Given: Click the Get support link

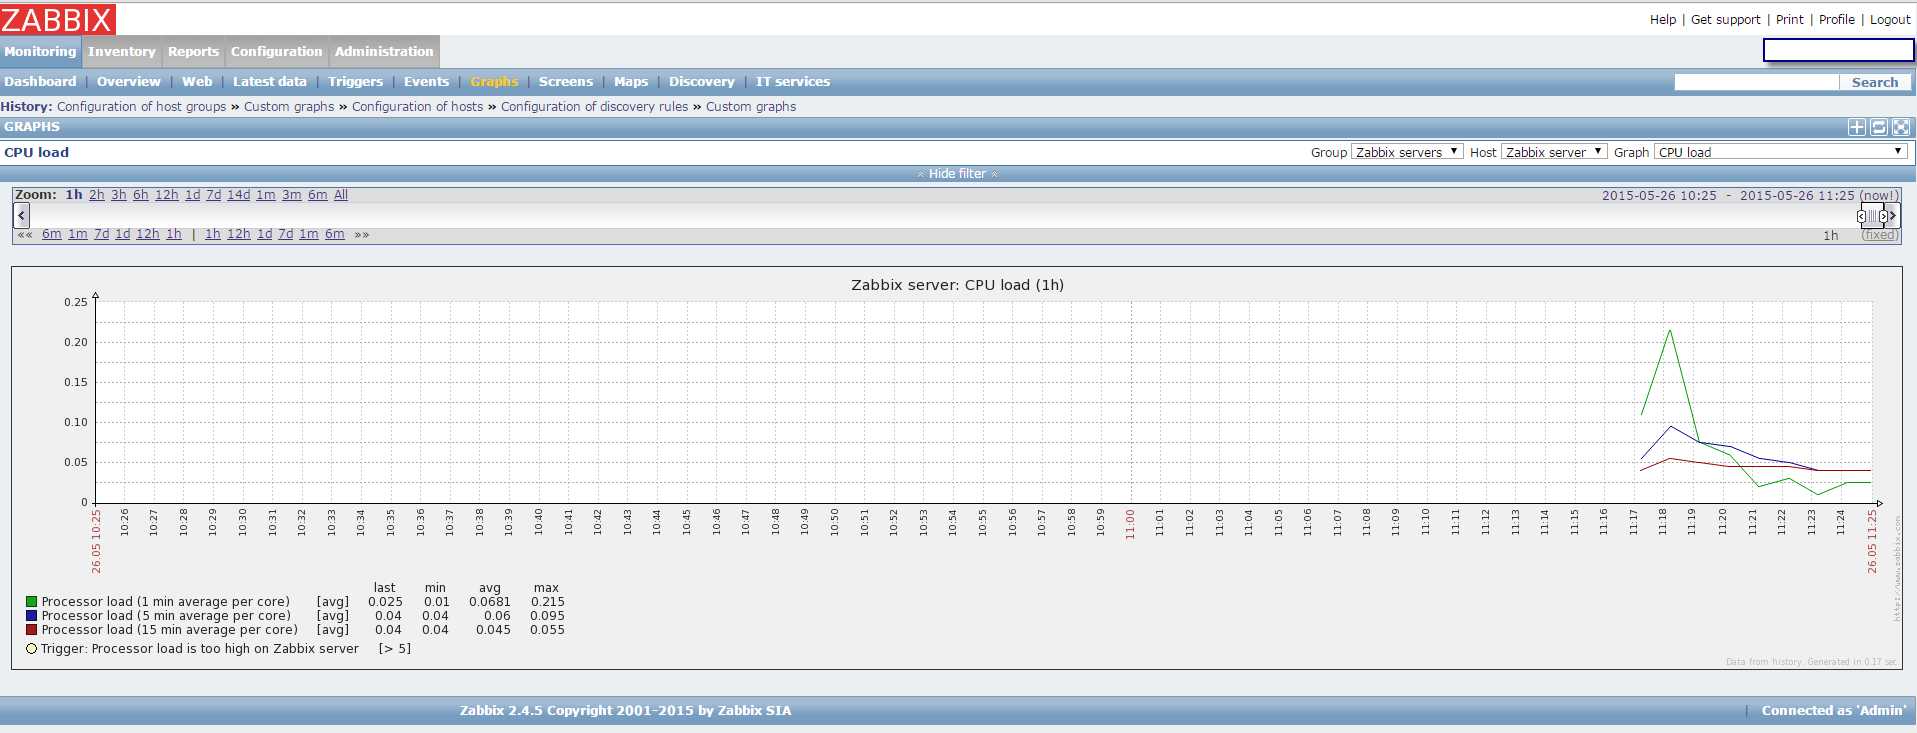Looking at the screenshot, I should coord(1725,20).
